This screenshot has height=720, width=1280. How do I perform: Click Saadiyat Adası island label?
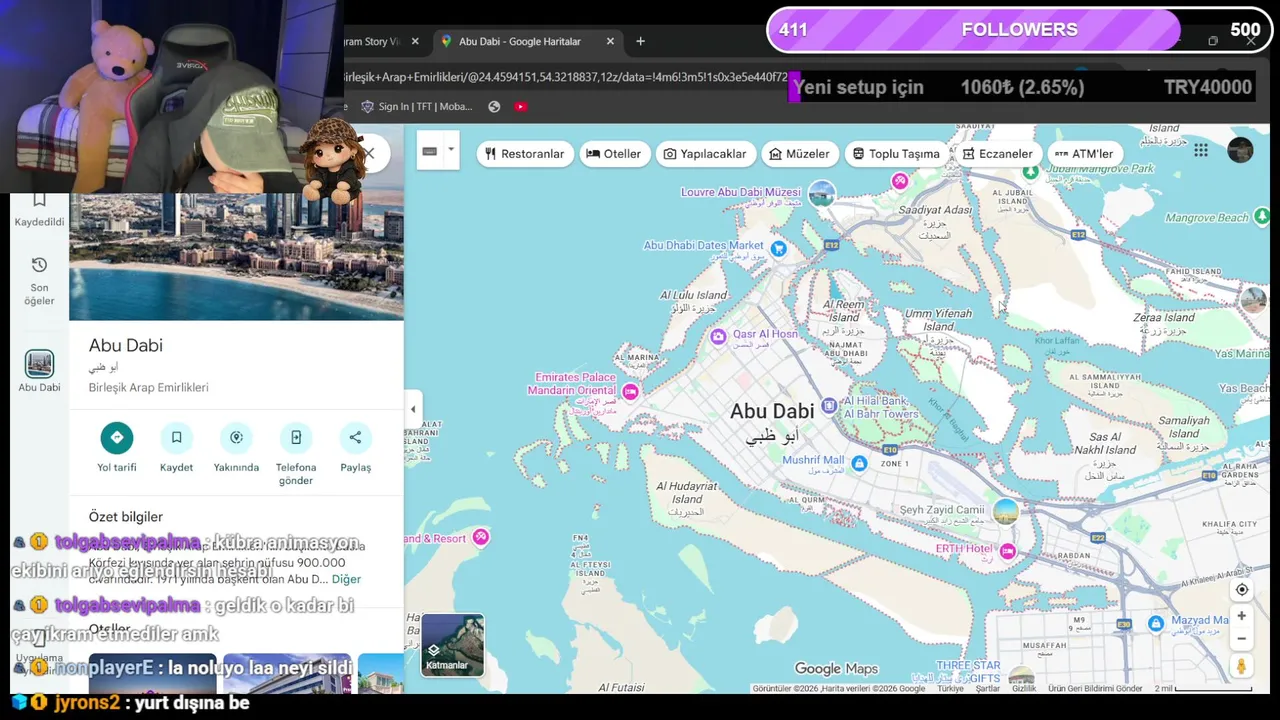click(x=935, y=210)
